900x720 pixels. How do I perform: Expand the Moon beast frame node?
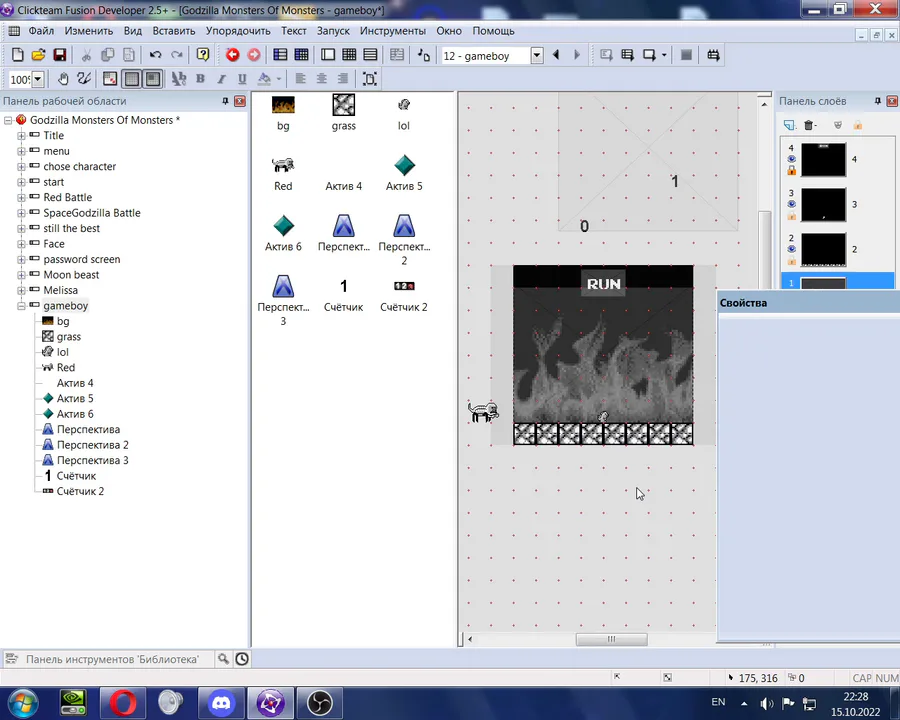coord(21,275)
